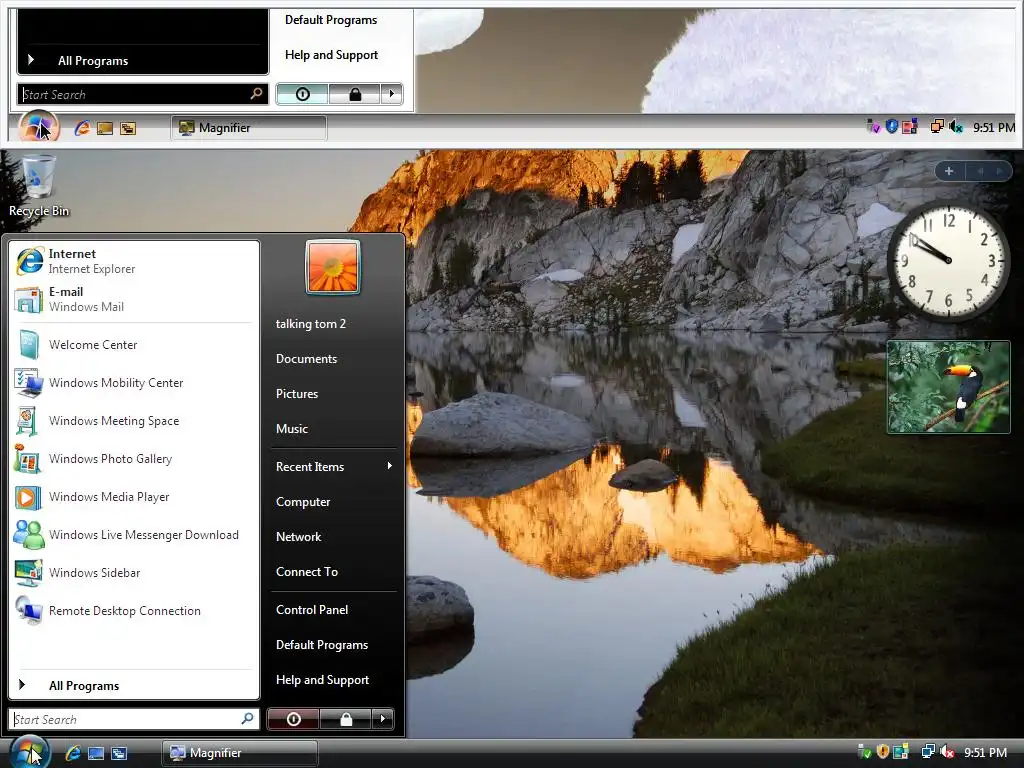The width and height of the screenshot is (1024, 768).
Task: Click the Start orb on the taskbar
Action: pos(29,752)
